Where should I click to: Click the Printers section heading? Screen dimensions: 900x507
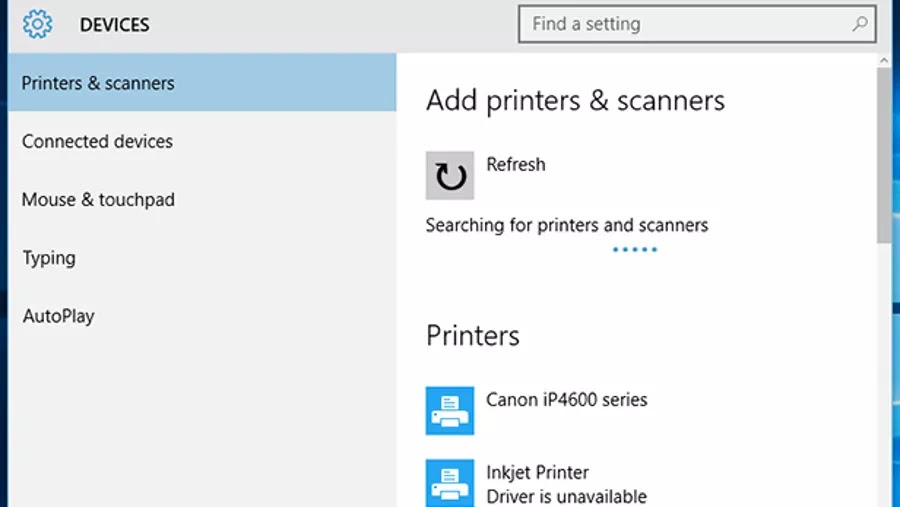473,336
